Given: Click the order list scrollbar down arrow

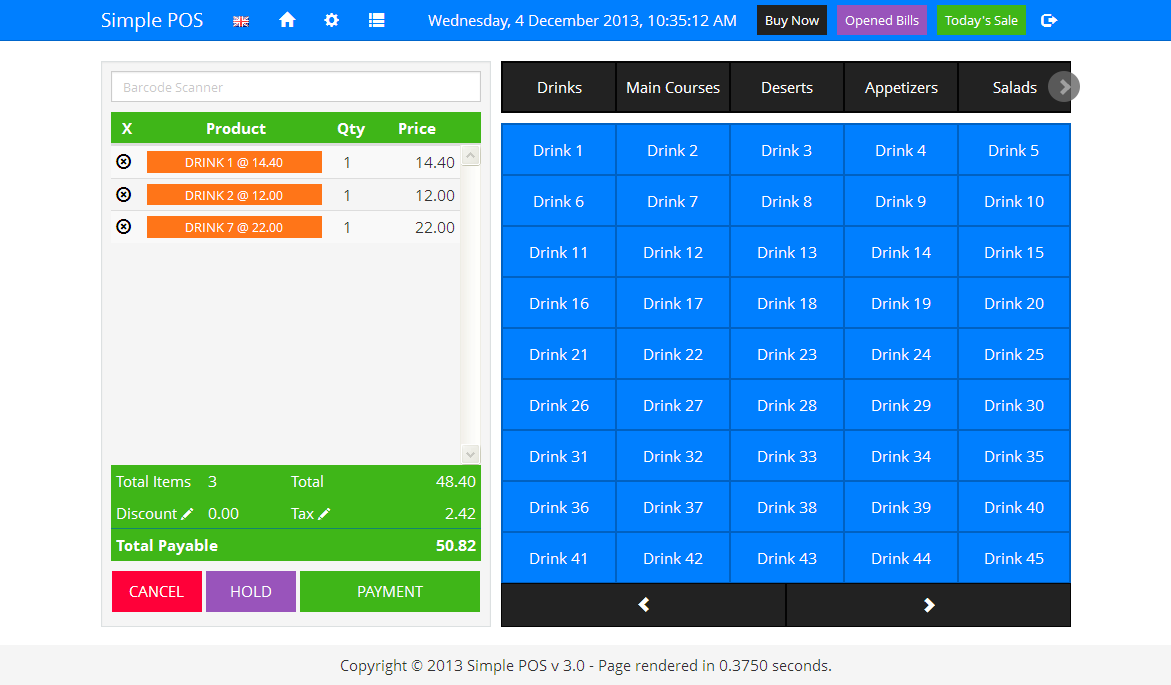Looking at the screenshot, I should pos(470,454).
